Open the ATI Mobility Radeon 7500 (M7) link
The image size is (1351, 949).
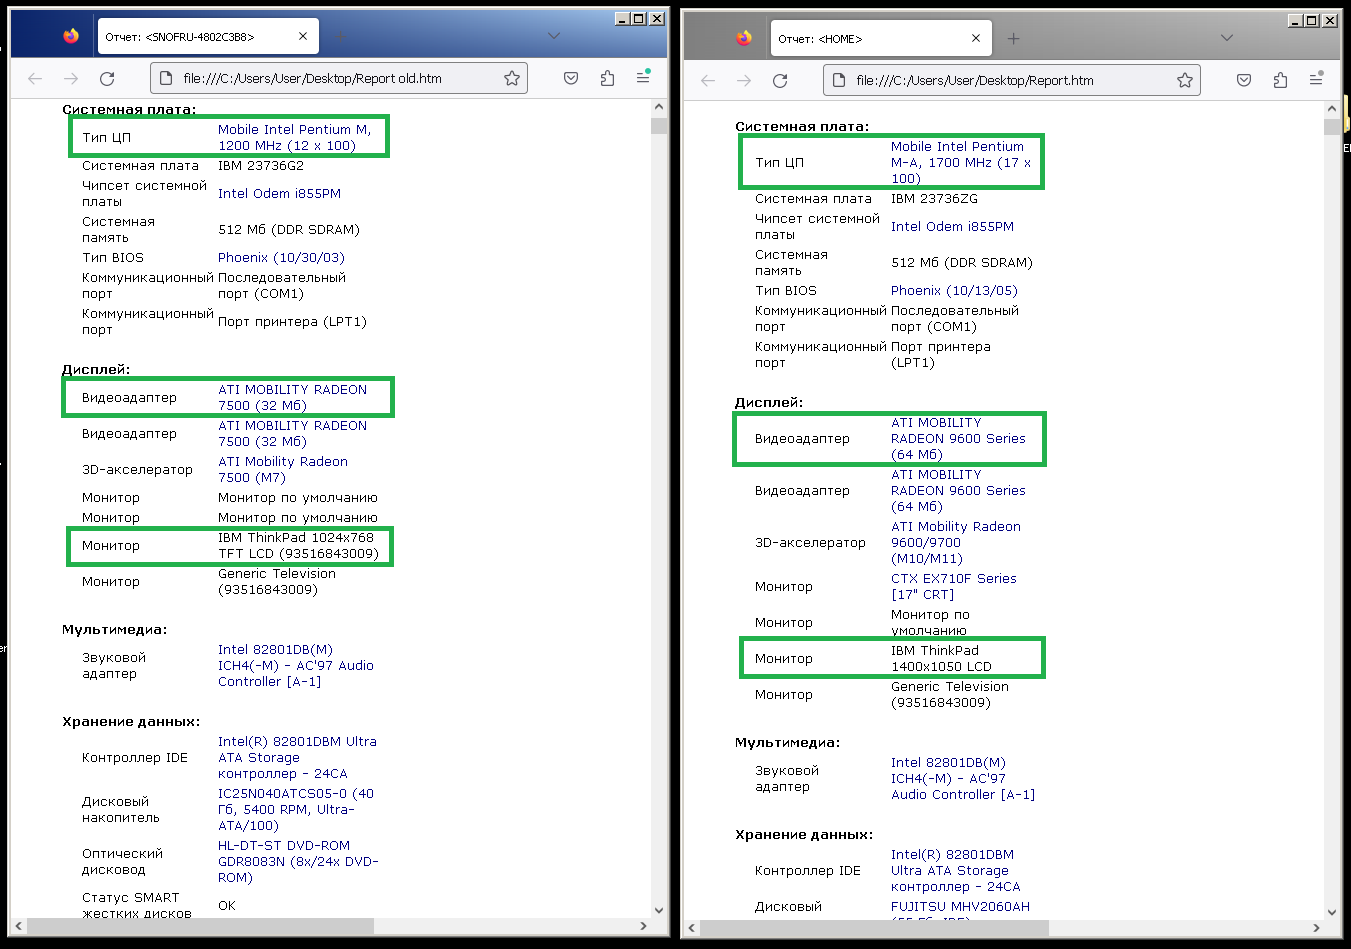tap(283, 469)
